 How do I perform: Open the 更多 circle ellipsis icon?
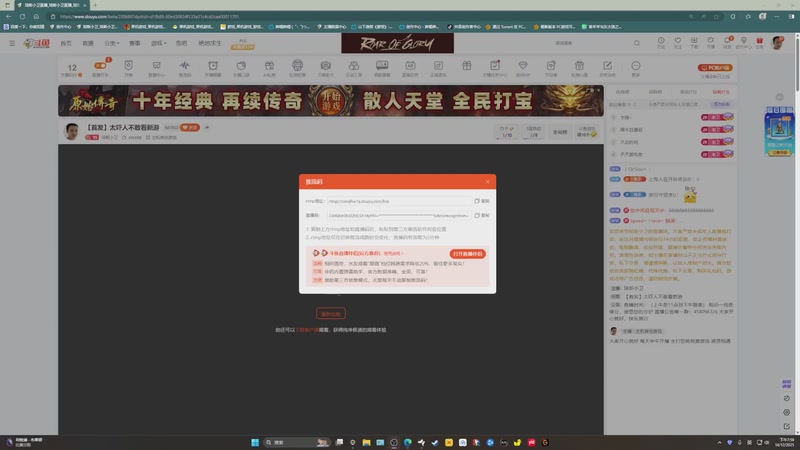(636, 66)
